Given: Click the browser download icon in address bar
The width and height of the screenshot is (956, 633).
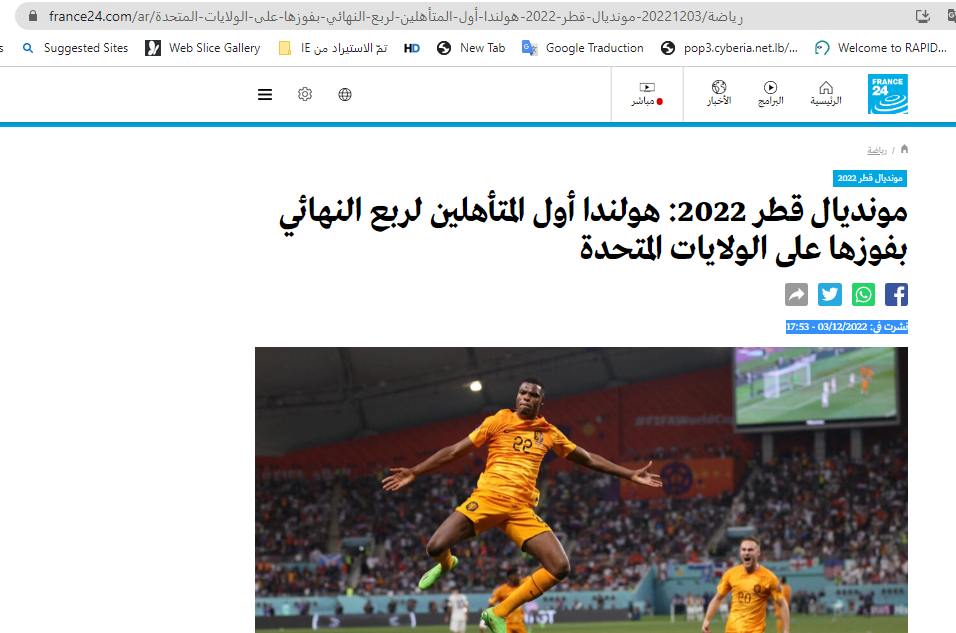Looking at the screenshot, I should click(x=923, y=16).
